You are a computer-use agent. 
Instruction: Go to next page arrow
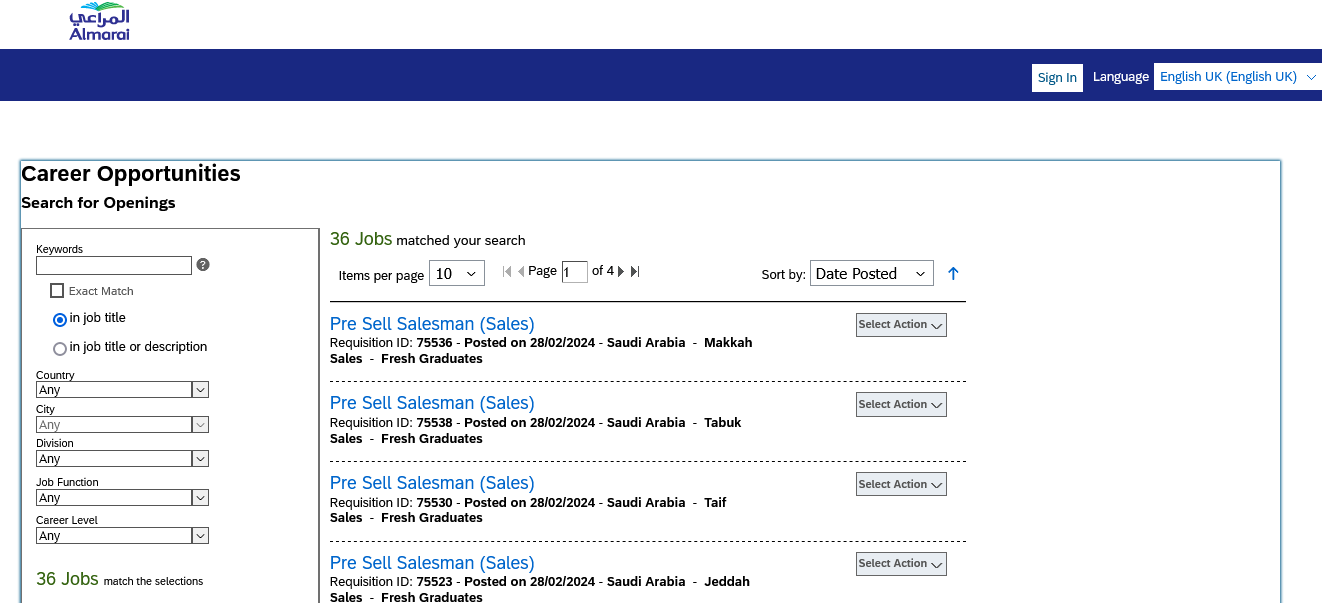[621, 271]
